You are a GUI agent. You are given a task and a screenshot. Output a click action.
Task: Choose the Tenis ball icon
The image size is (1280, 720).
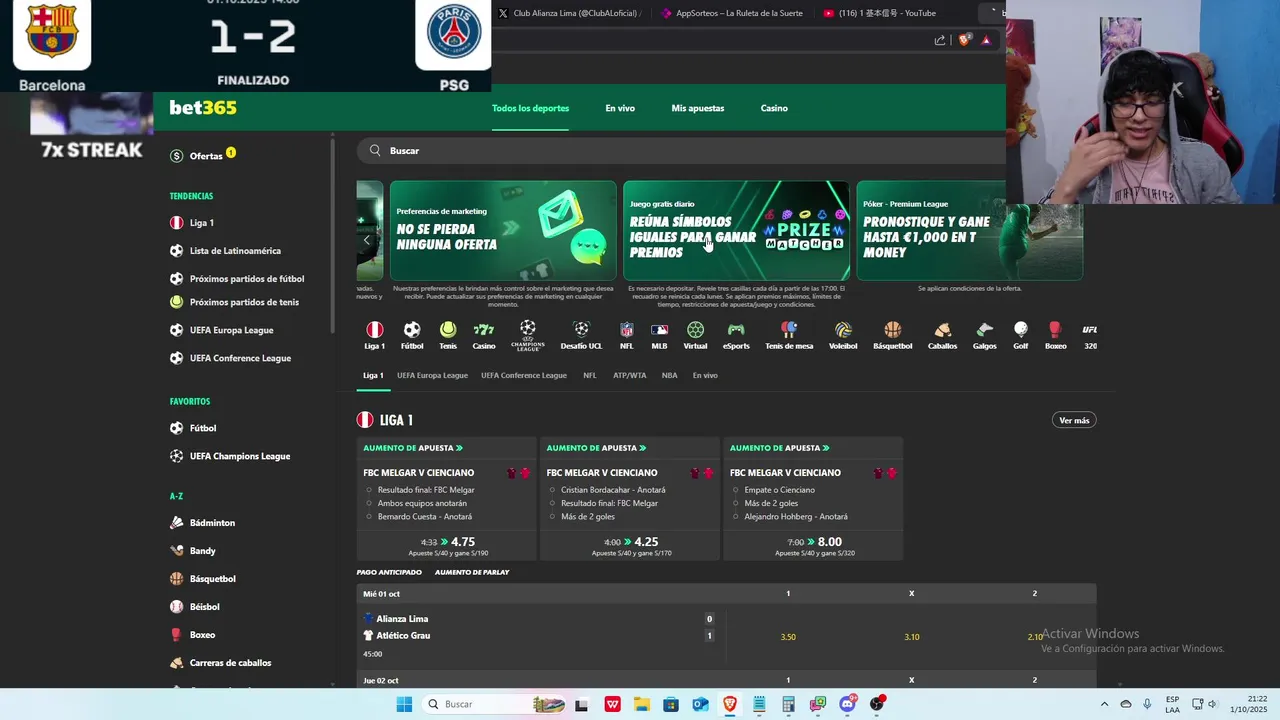[448, 335]
